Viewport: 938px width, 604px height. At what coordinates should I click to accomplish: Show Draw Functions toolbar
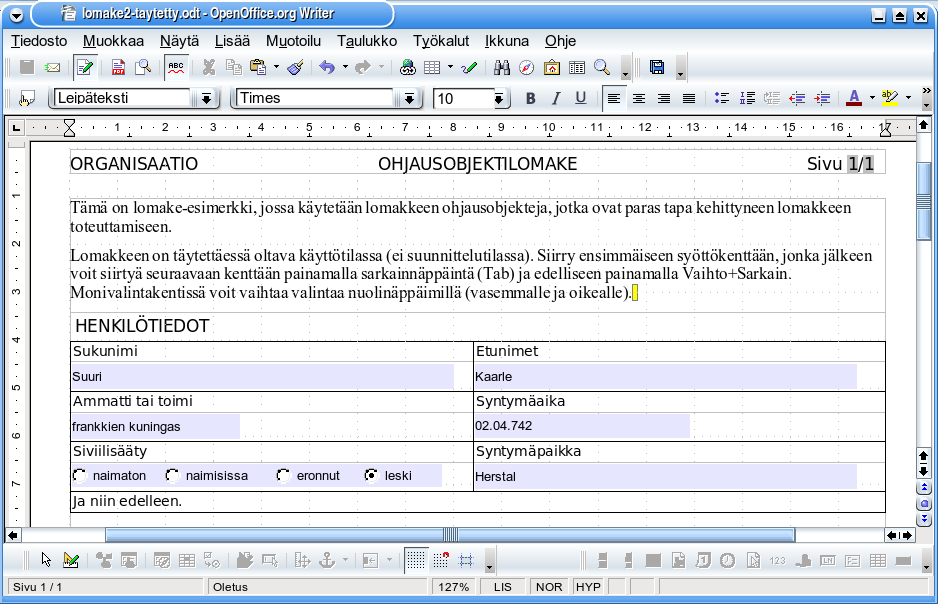coord(469,68)
